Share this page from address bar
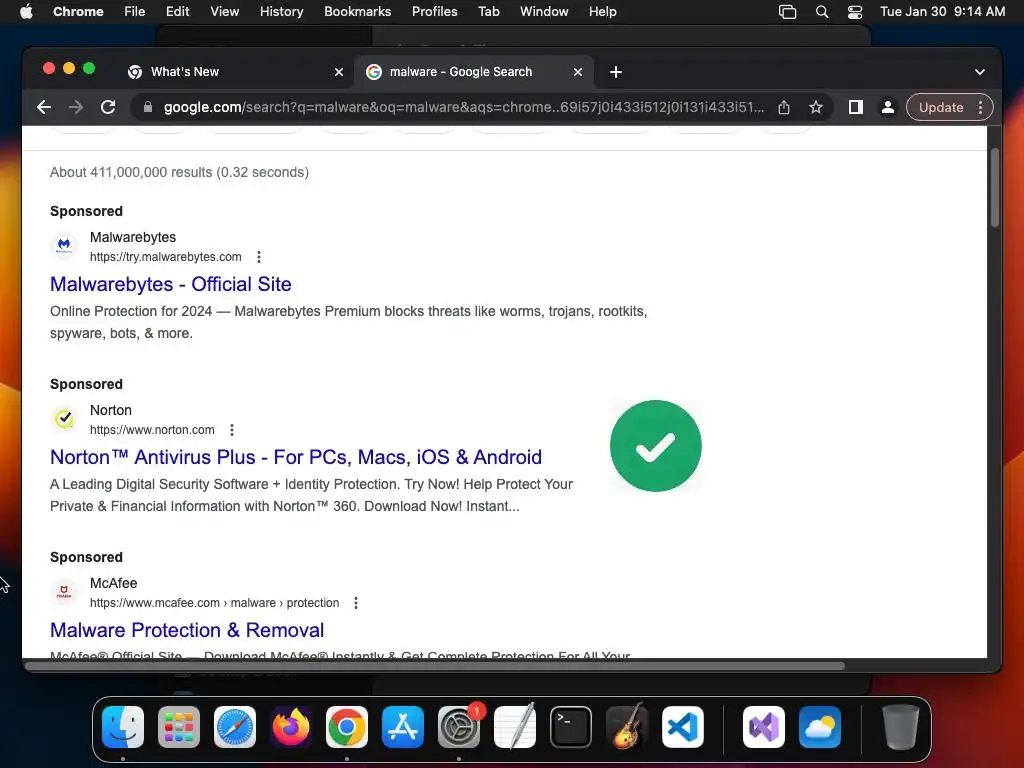Image resolution: width=1024 pixels, height=768 pixels. click(x=784, y=107)
